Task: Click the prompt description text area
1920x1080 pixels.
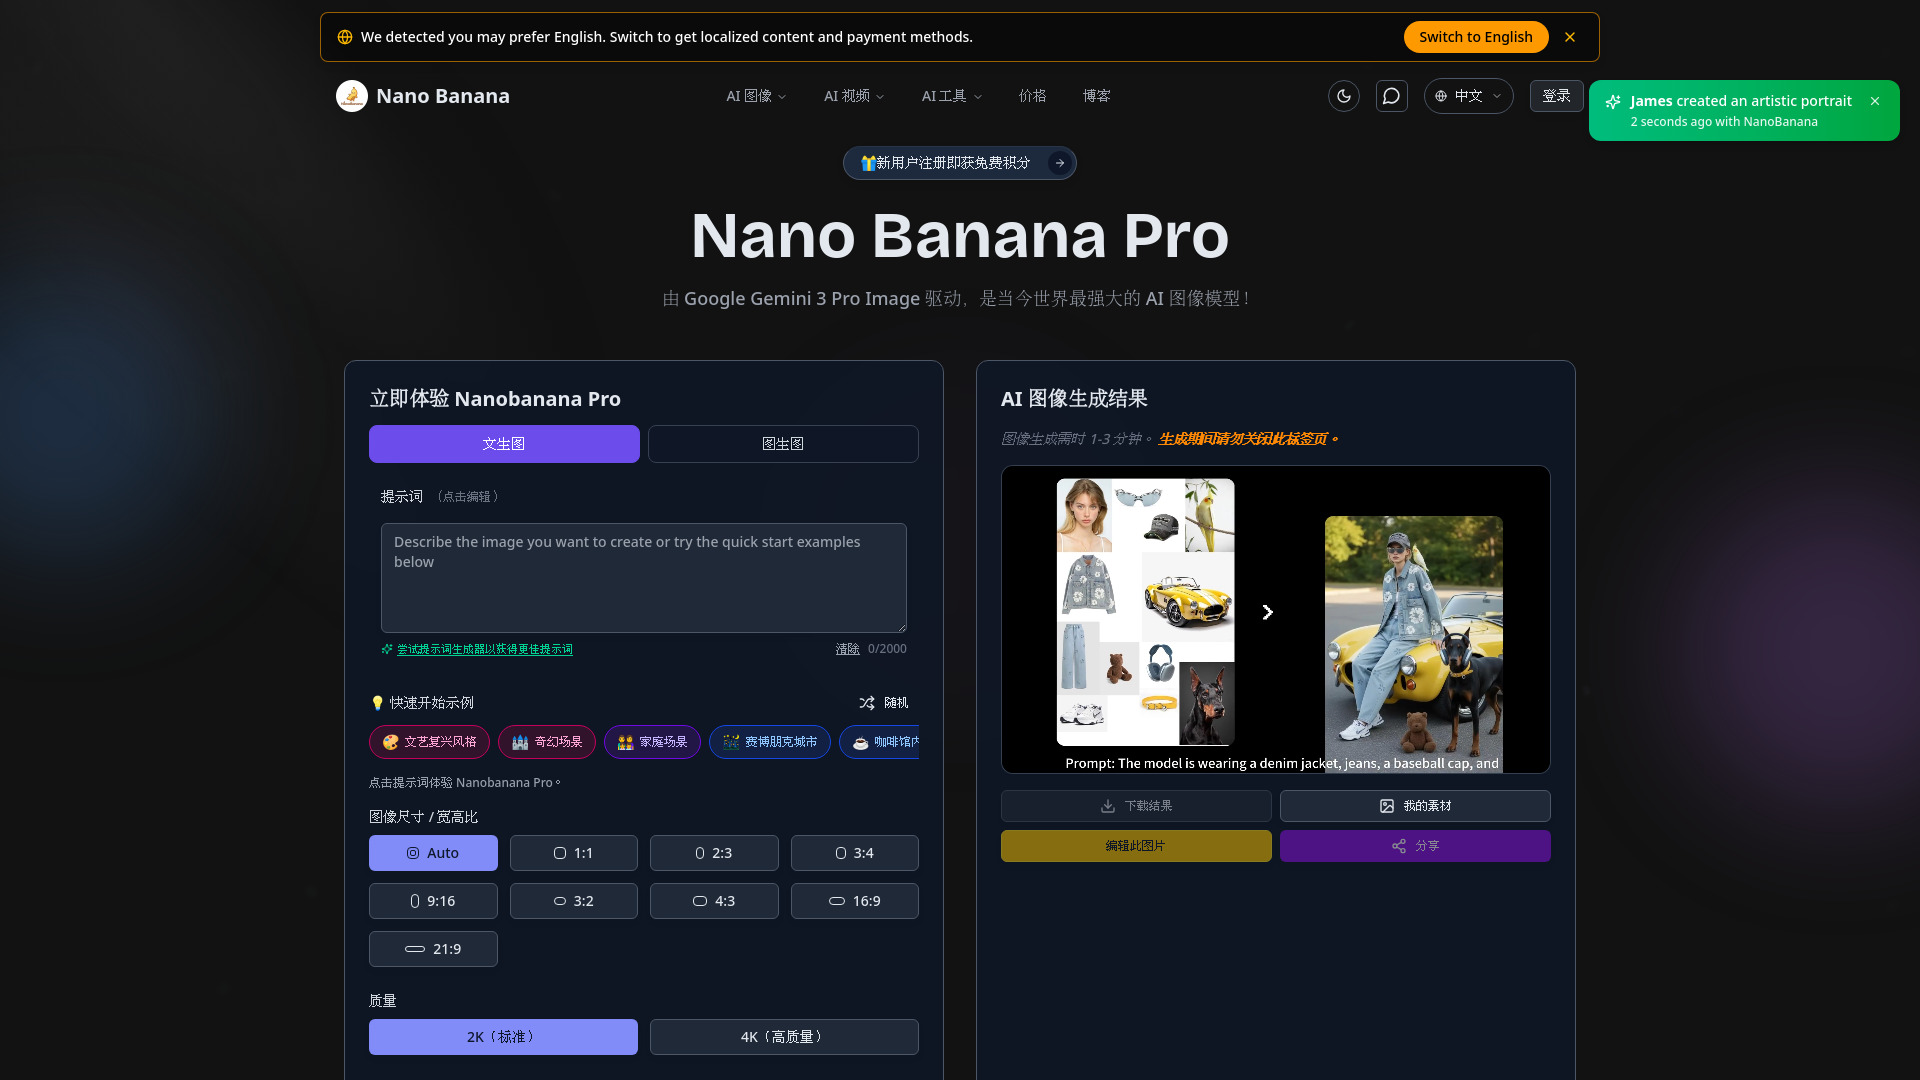Action: [x=643, y=578]
